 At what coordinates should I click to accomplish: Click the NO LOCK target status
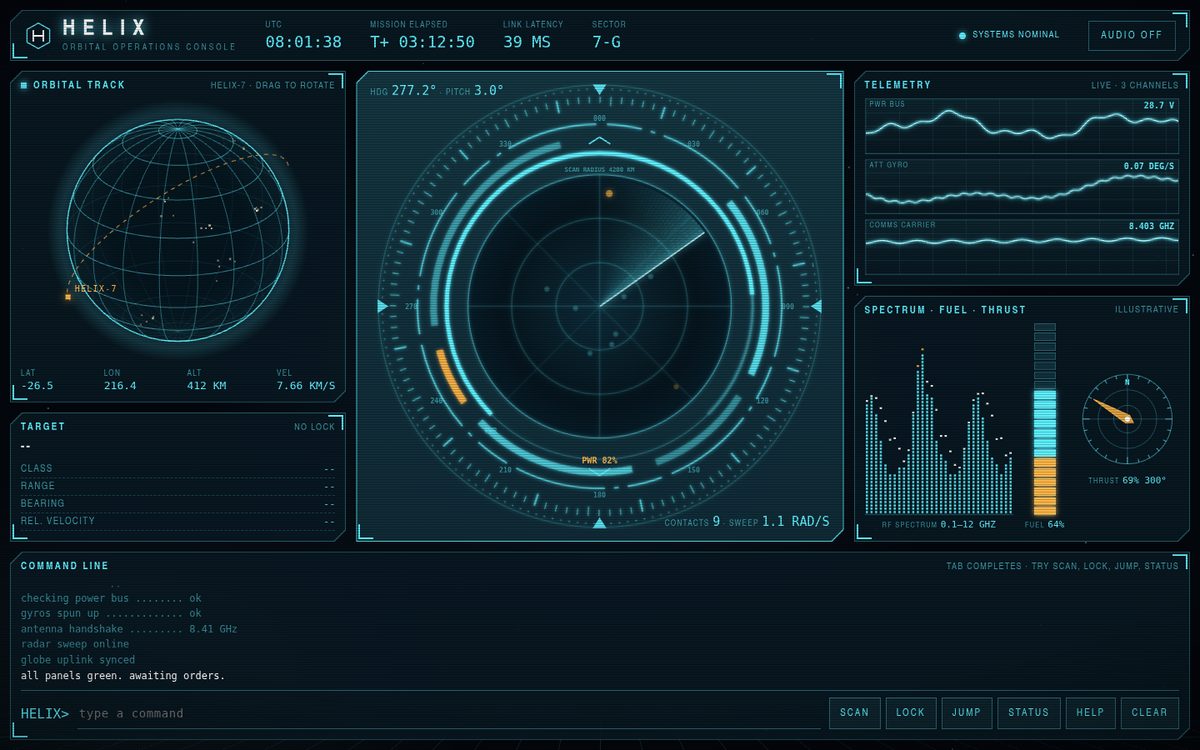(314, 427)
